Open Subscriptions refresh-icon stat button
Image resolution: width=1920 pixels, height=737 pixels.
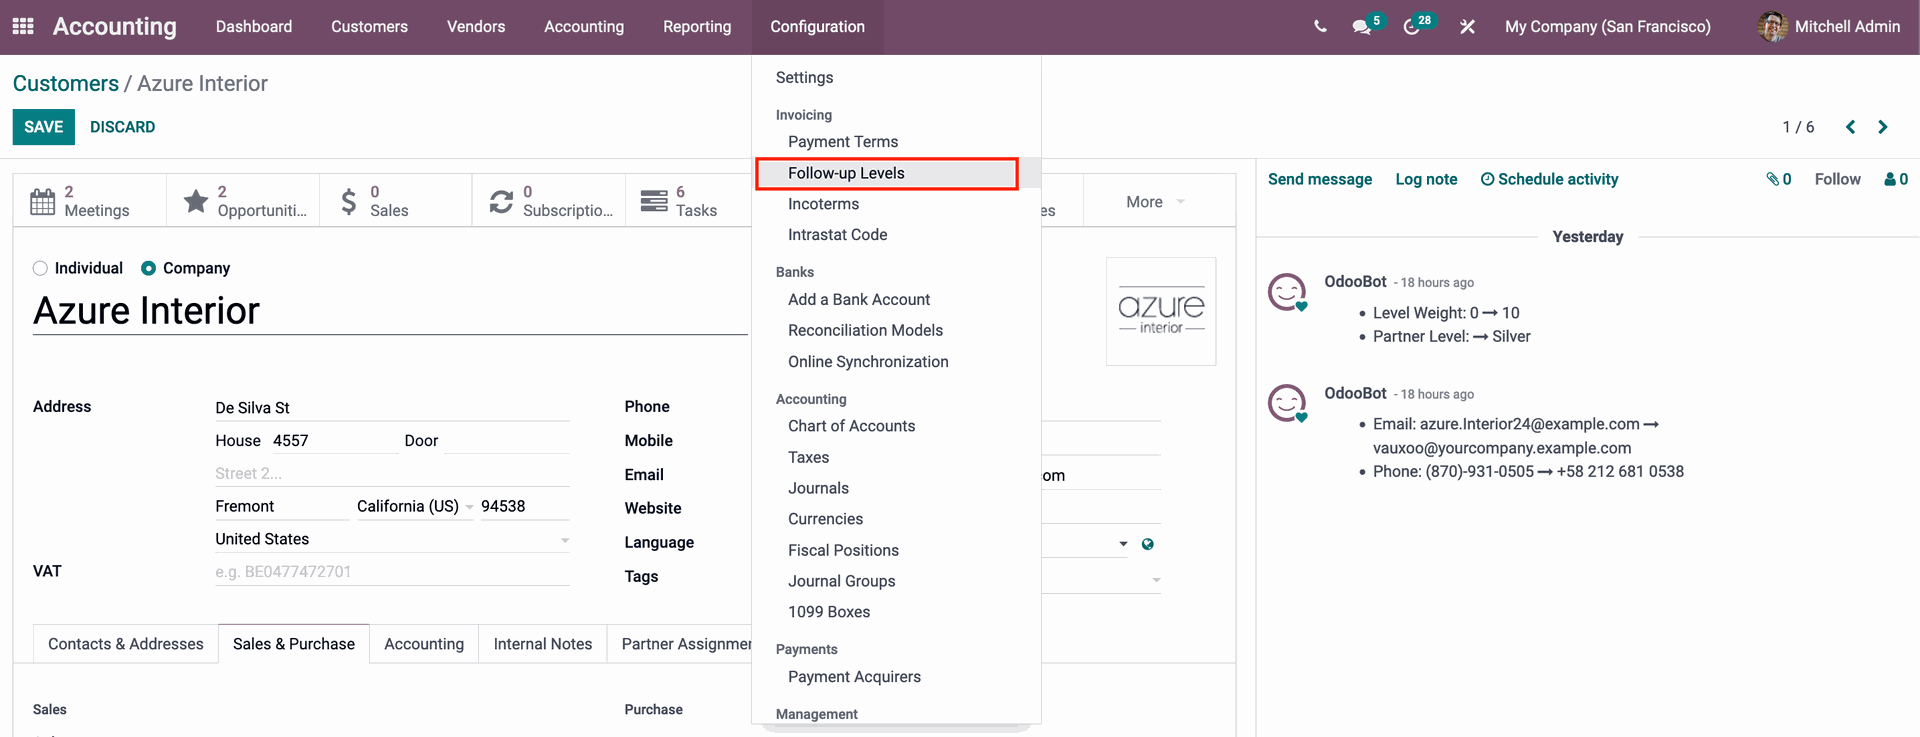[x=549, y=201]
